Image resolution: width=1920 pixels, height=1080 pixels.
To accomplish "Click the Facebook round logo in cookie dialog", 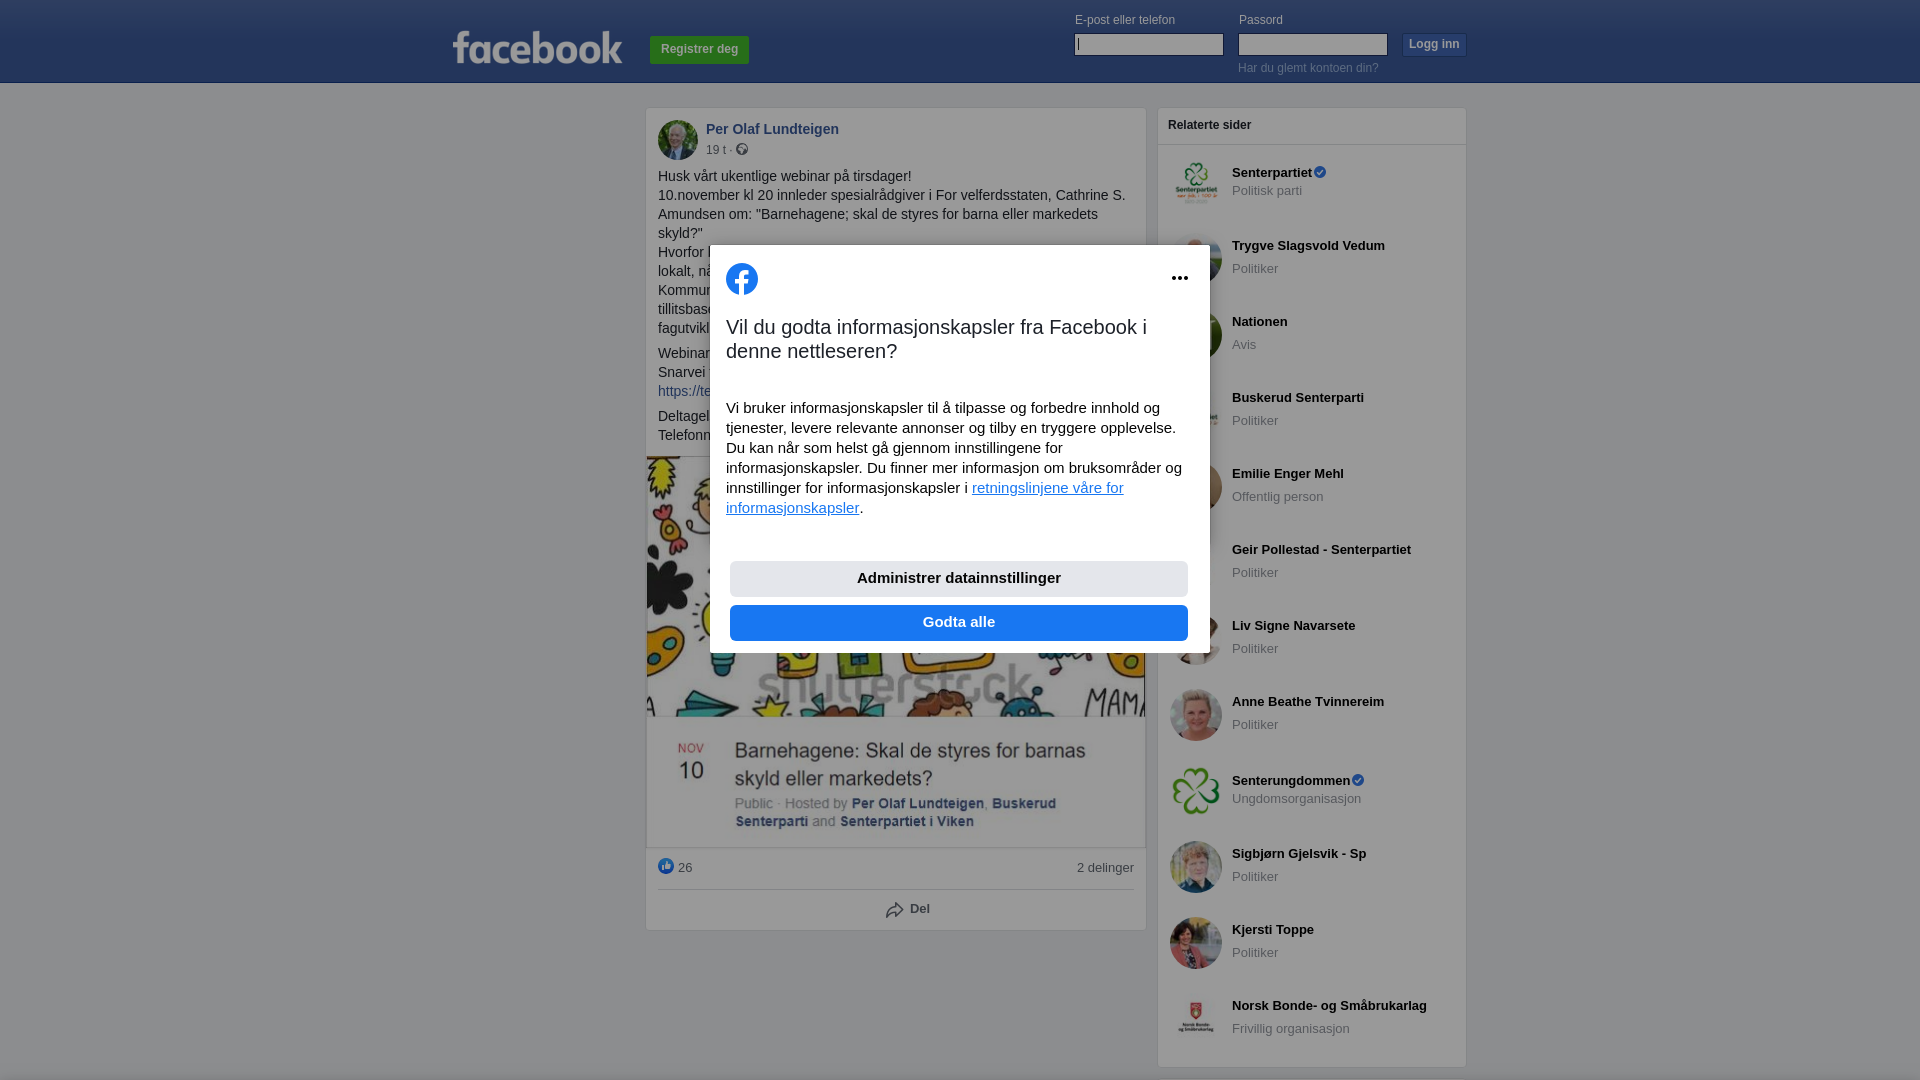I will tap(742, 279).
